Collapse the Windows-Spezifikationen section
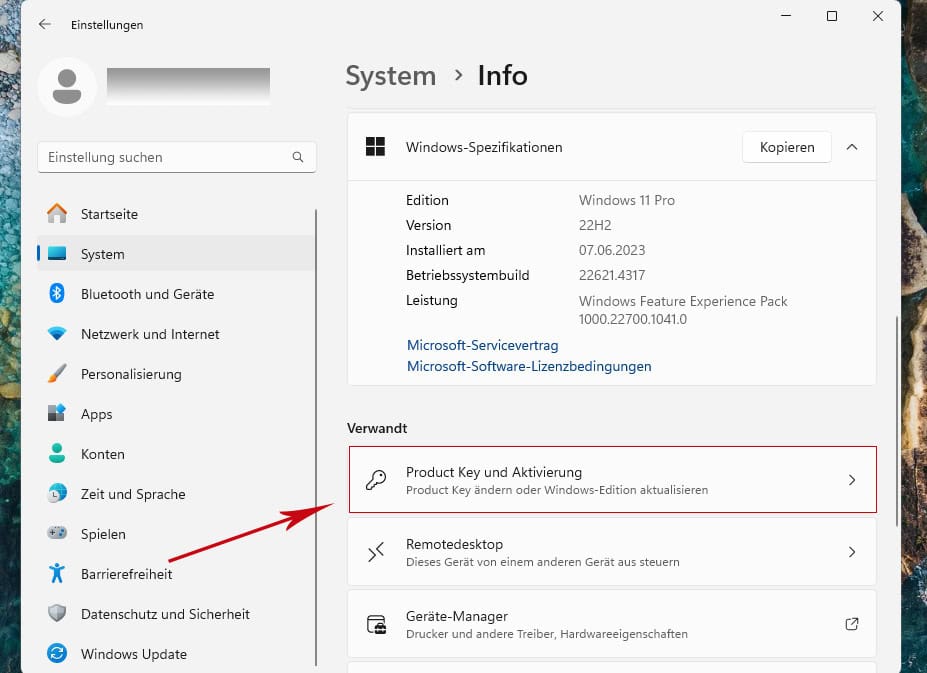This screenshot has height=673, width=927. point(852,147)
